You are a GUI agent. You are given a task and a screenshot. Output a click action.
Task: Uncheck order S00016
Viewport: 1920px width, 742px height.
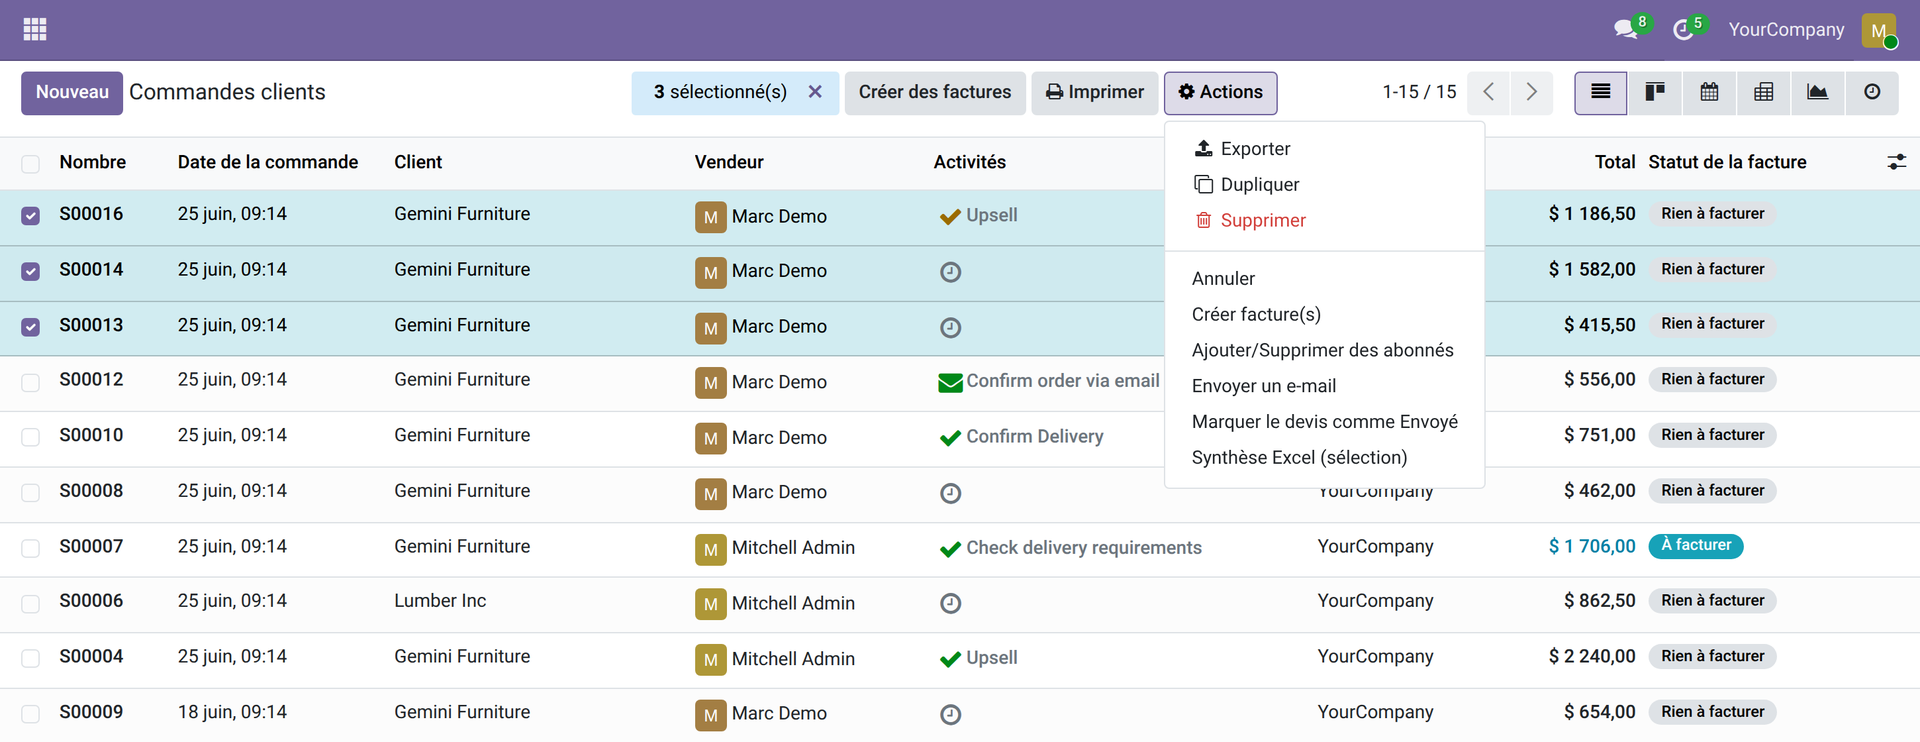click(x=31, y=216)
